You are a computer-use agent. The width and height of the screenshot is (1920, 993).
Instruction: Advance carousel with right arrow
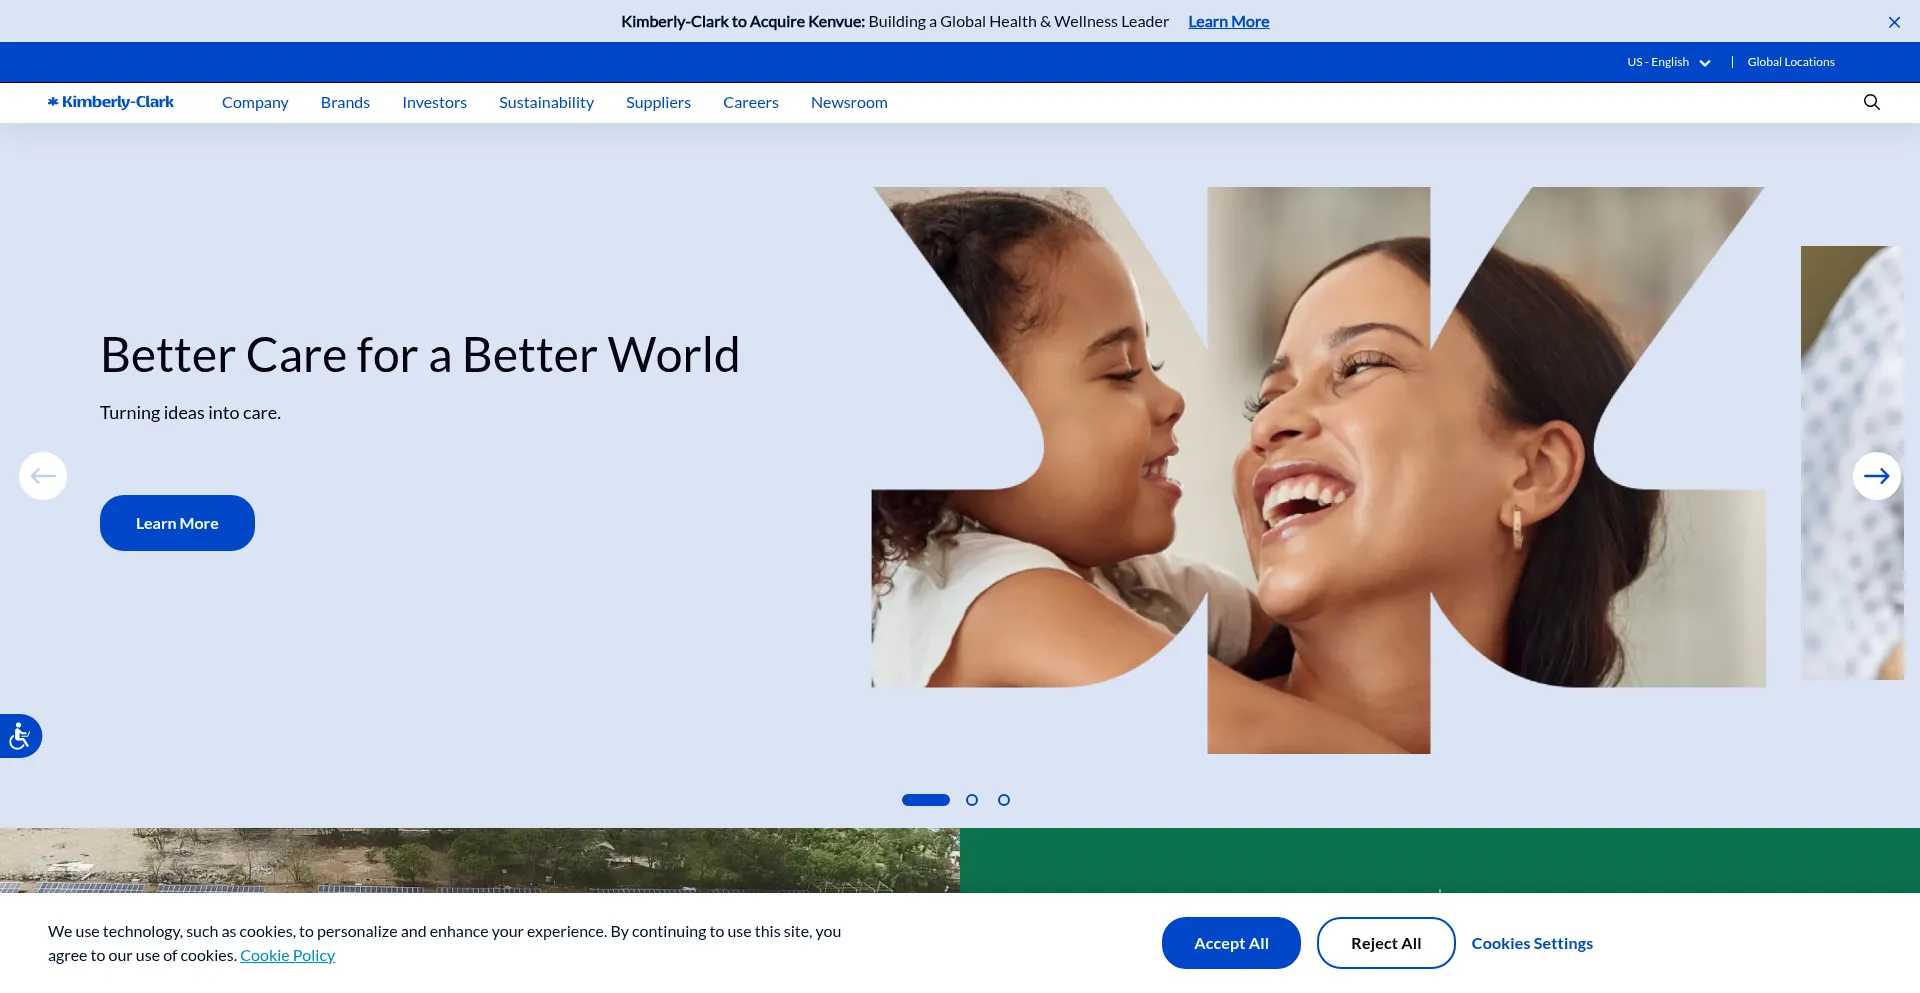click(x=1877, y=476)
